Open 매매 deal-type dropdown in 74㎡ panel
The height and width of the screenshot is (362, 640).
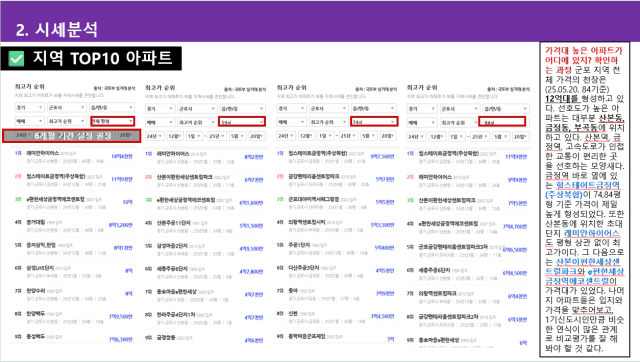[x=291, y=122]
